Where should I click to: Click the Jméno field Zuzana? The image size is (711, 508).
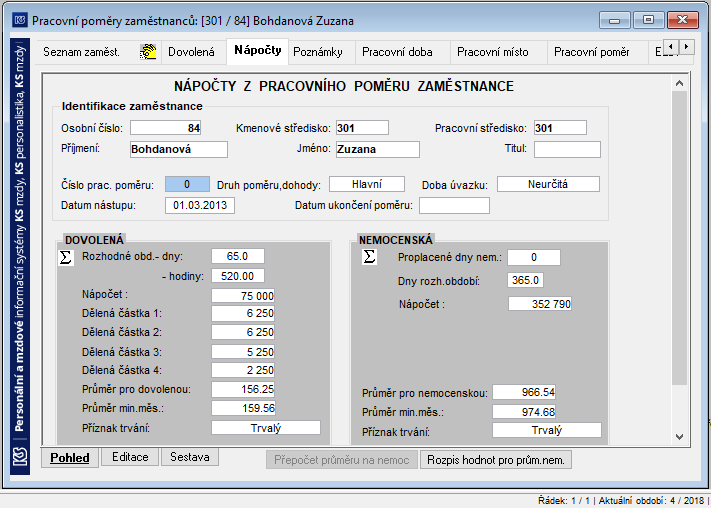(378, 149)
